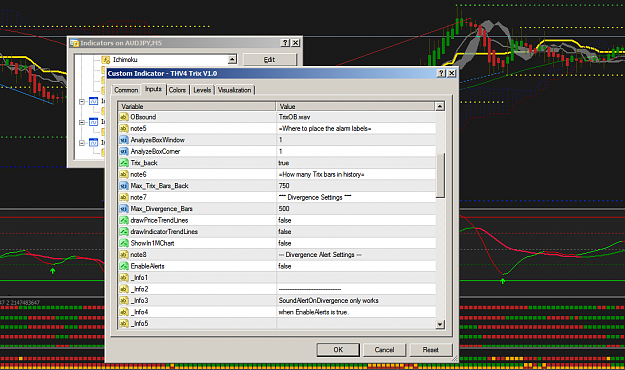Click the _Info4 string icon
Viewport: 625px width, 370px height.
point(124,312)
